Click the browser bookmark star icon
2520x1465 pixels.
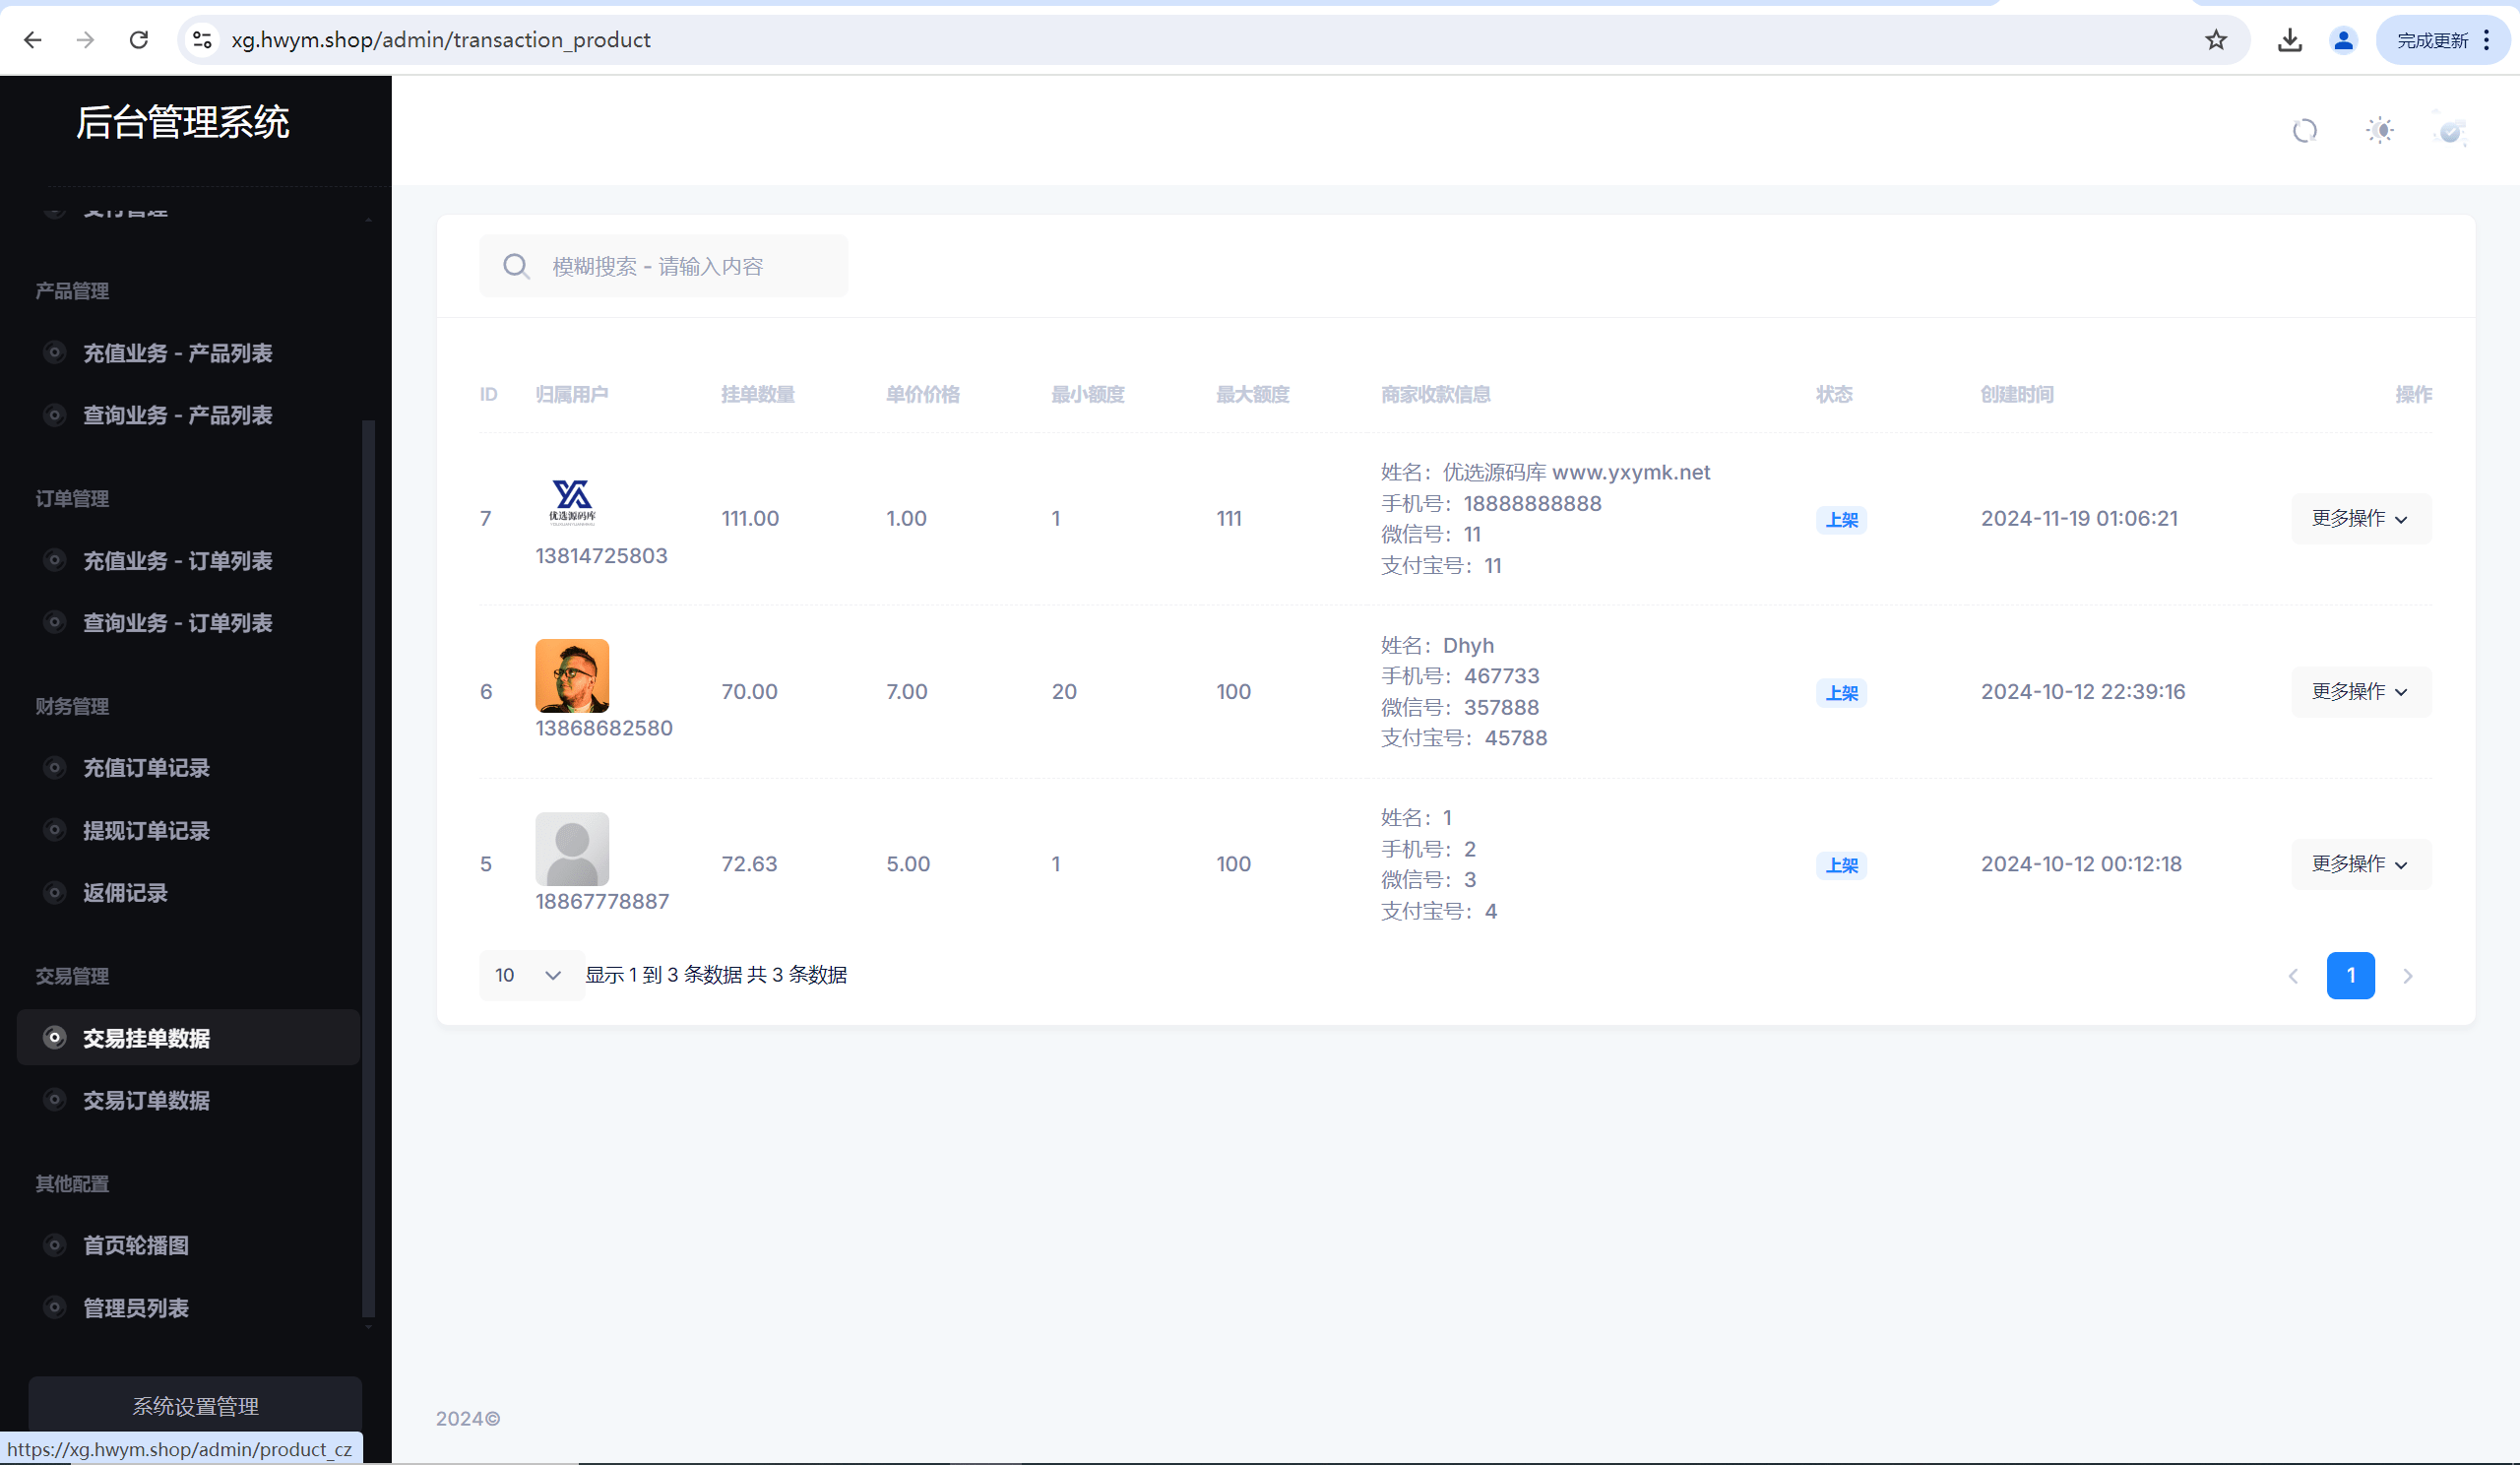pos(2216,40)
